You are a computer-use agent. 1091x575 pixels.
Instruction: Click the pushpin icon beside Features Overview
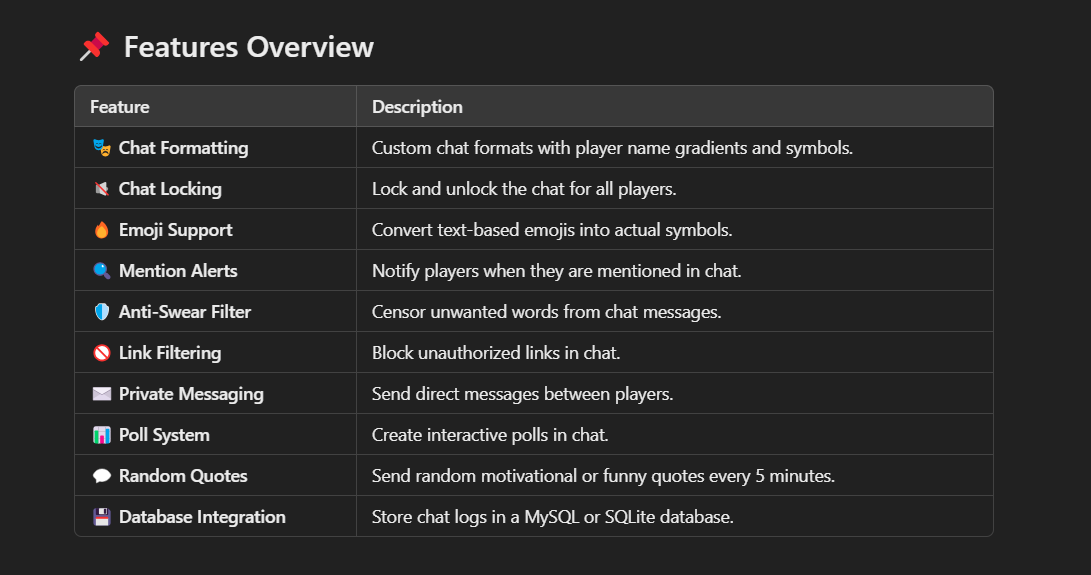pos(94,47)
